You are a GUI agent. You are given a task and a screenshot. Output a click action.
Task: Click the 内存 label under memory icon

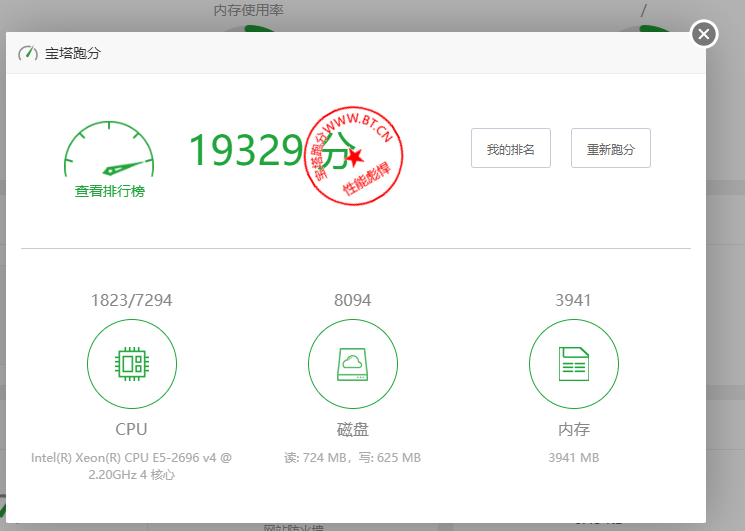[x=573, y=429]
